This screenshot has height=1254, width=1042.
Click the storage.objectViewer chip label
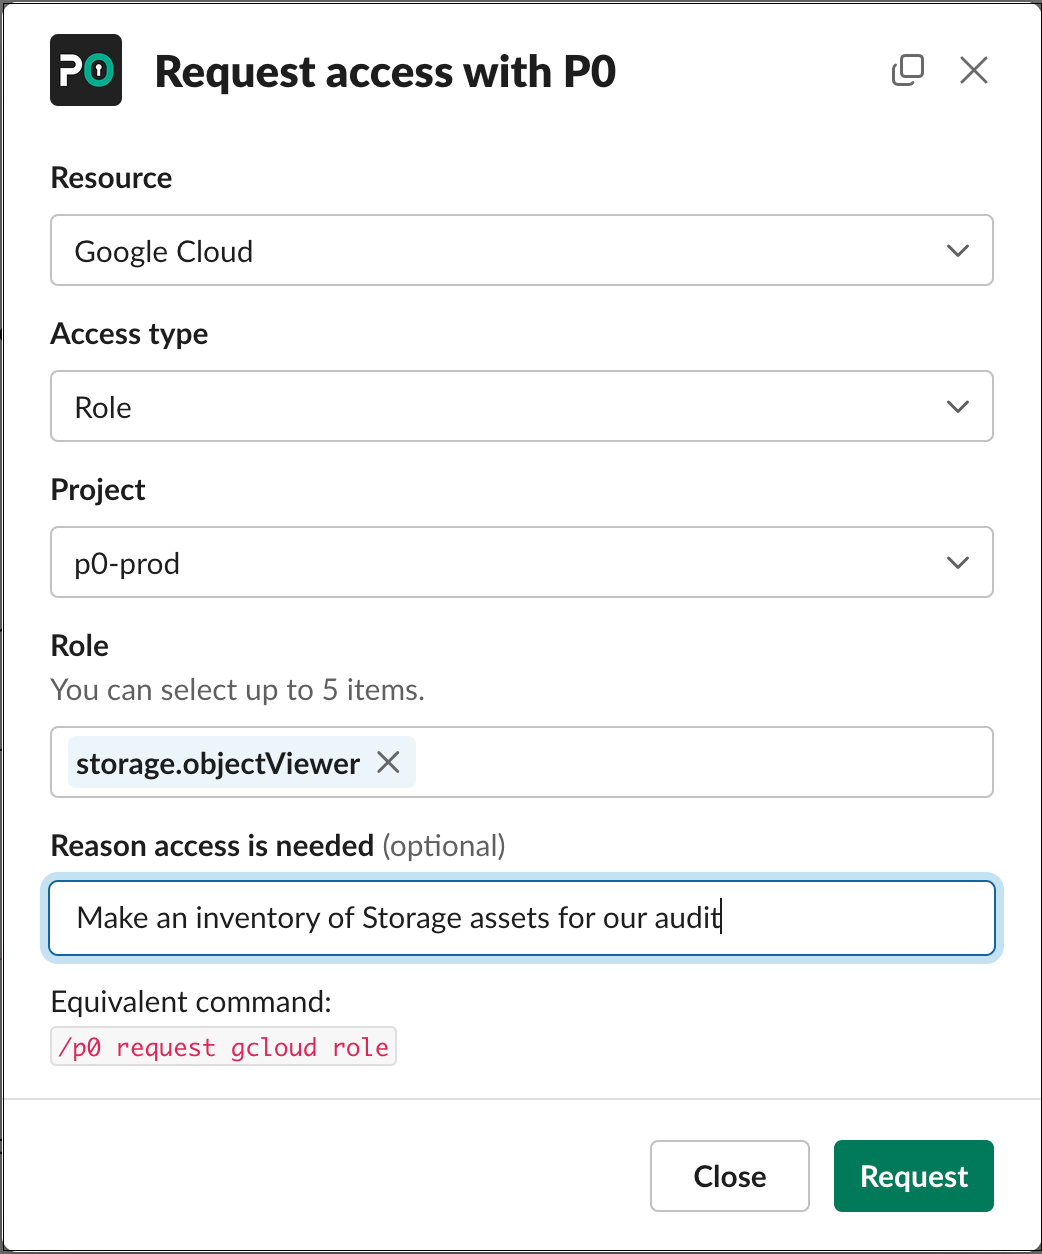[218, 763]
